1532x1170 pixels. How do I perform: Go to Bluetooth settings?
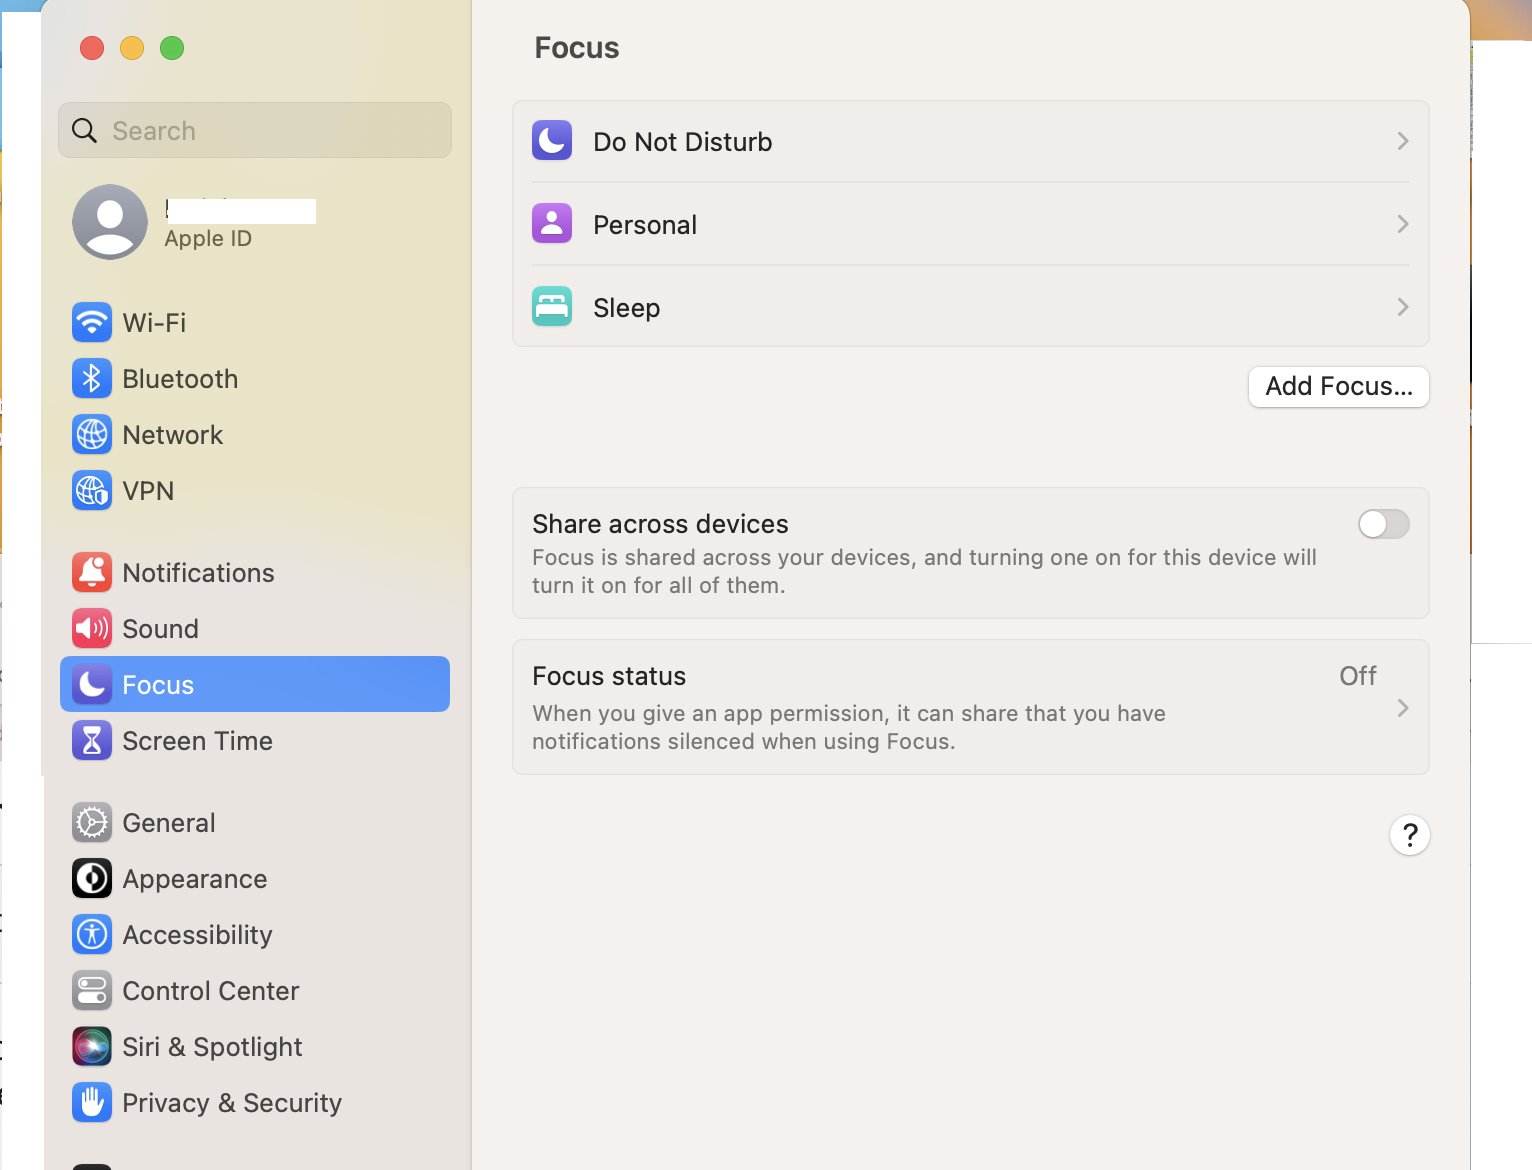[x=255, y=378]
